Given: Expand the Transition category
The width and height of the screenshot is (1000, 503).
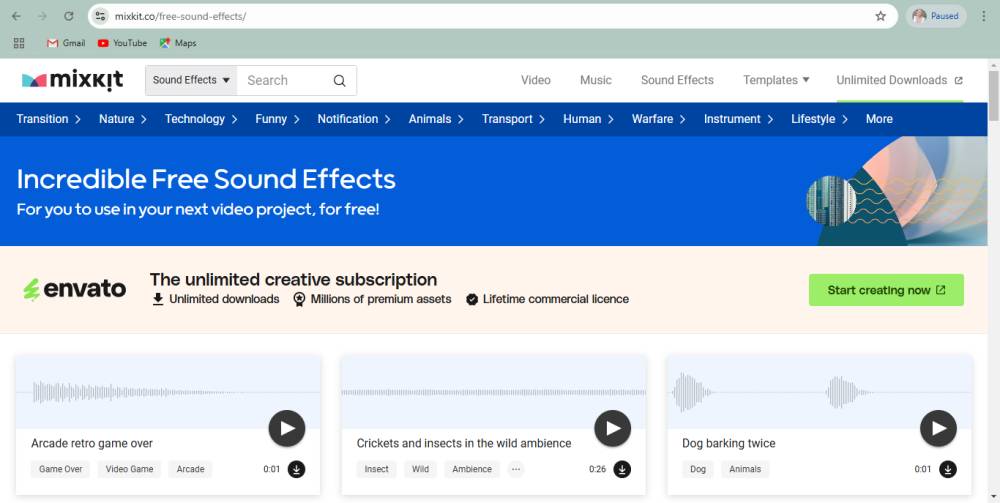Looking at the screenshot, I should 48,119.
